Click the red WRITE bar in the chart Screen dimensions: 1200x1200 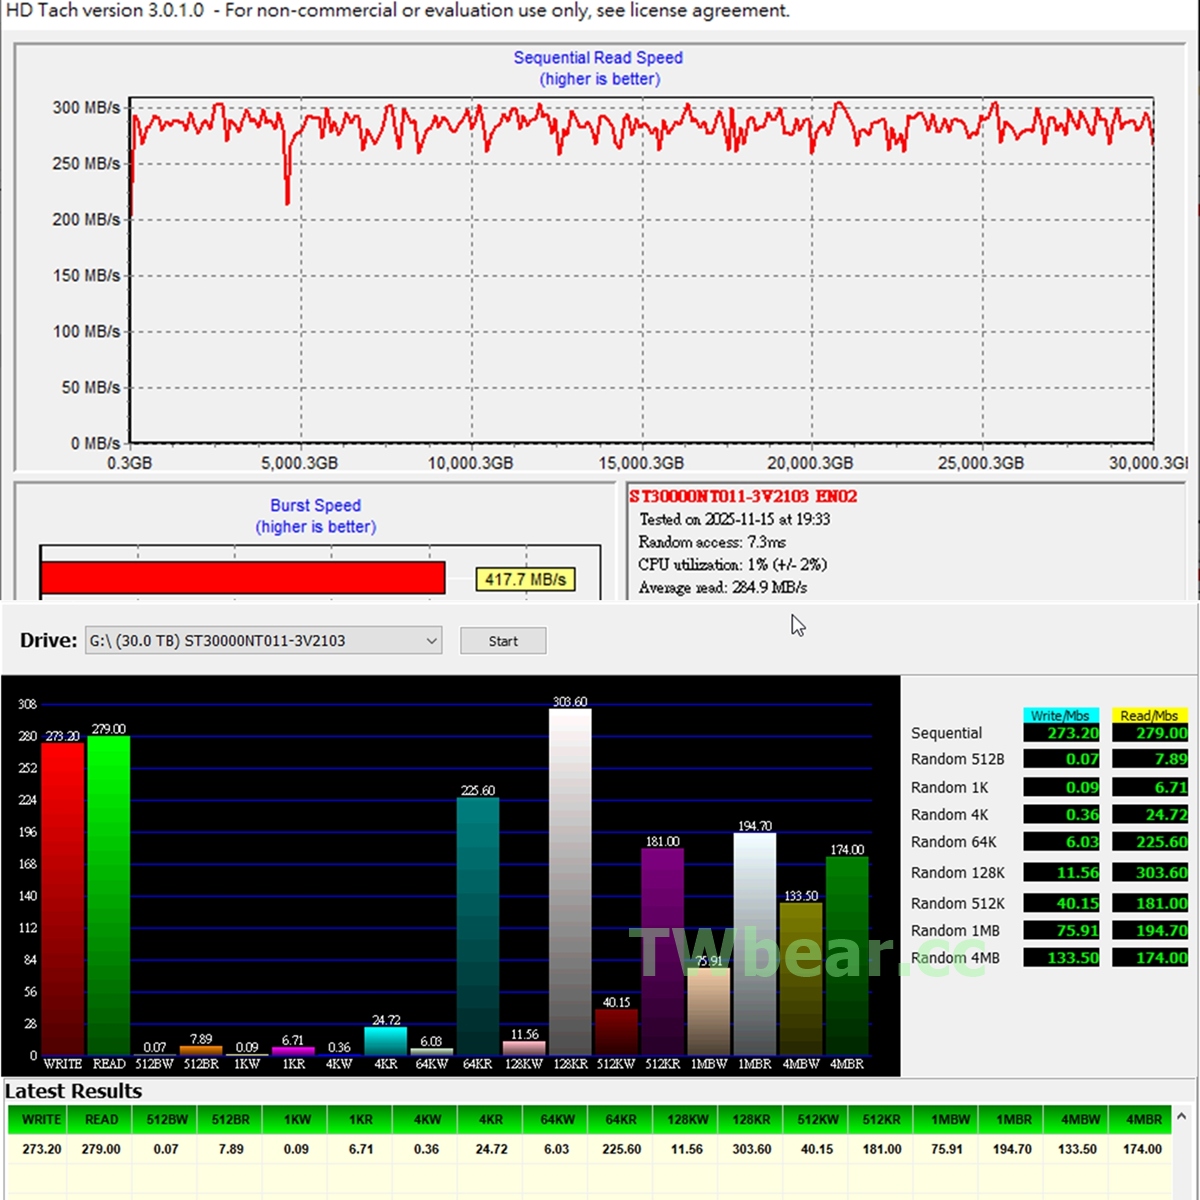[x=62, y=900]
